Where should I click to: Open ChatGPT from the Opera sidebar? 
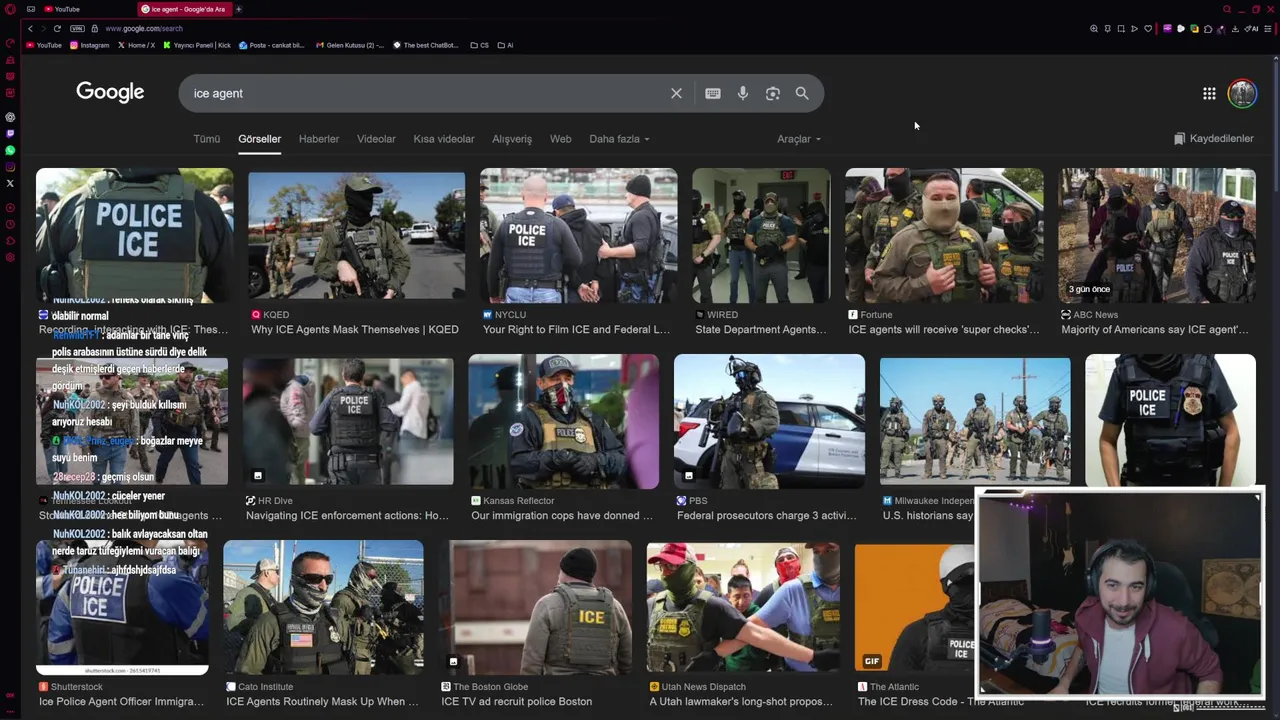pyautogui.click(x=10, y=117)
